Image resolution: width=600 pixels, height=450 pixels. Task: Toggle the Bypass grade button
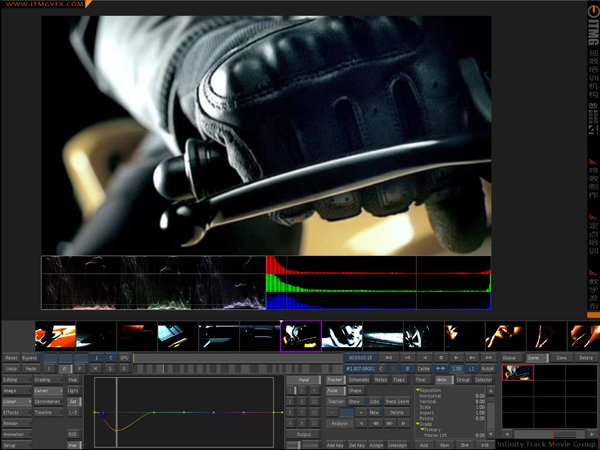(31, 357)
